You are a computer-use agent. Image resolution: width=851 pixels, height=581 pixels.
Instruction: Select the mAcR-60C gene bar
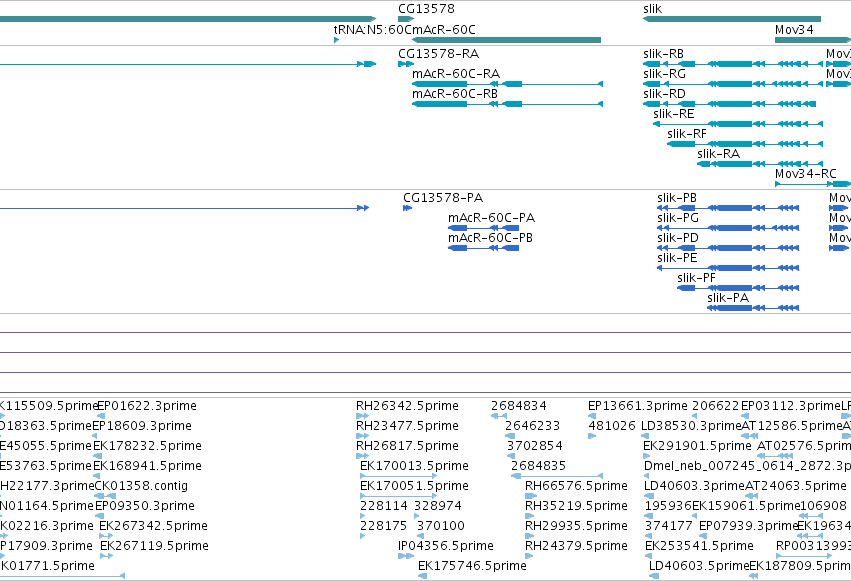(x=506, y=40)
